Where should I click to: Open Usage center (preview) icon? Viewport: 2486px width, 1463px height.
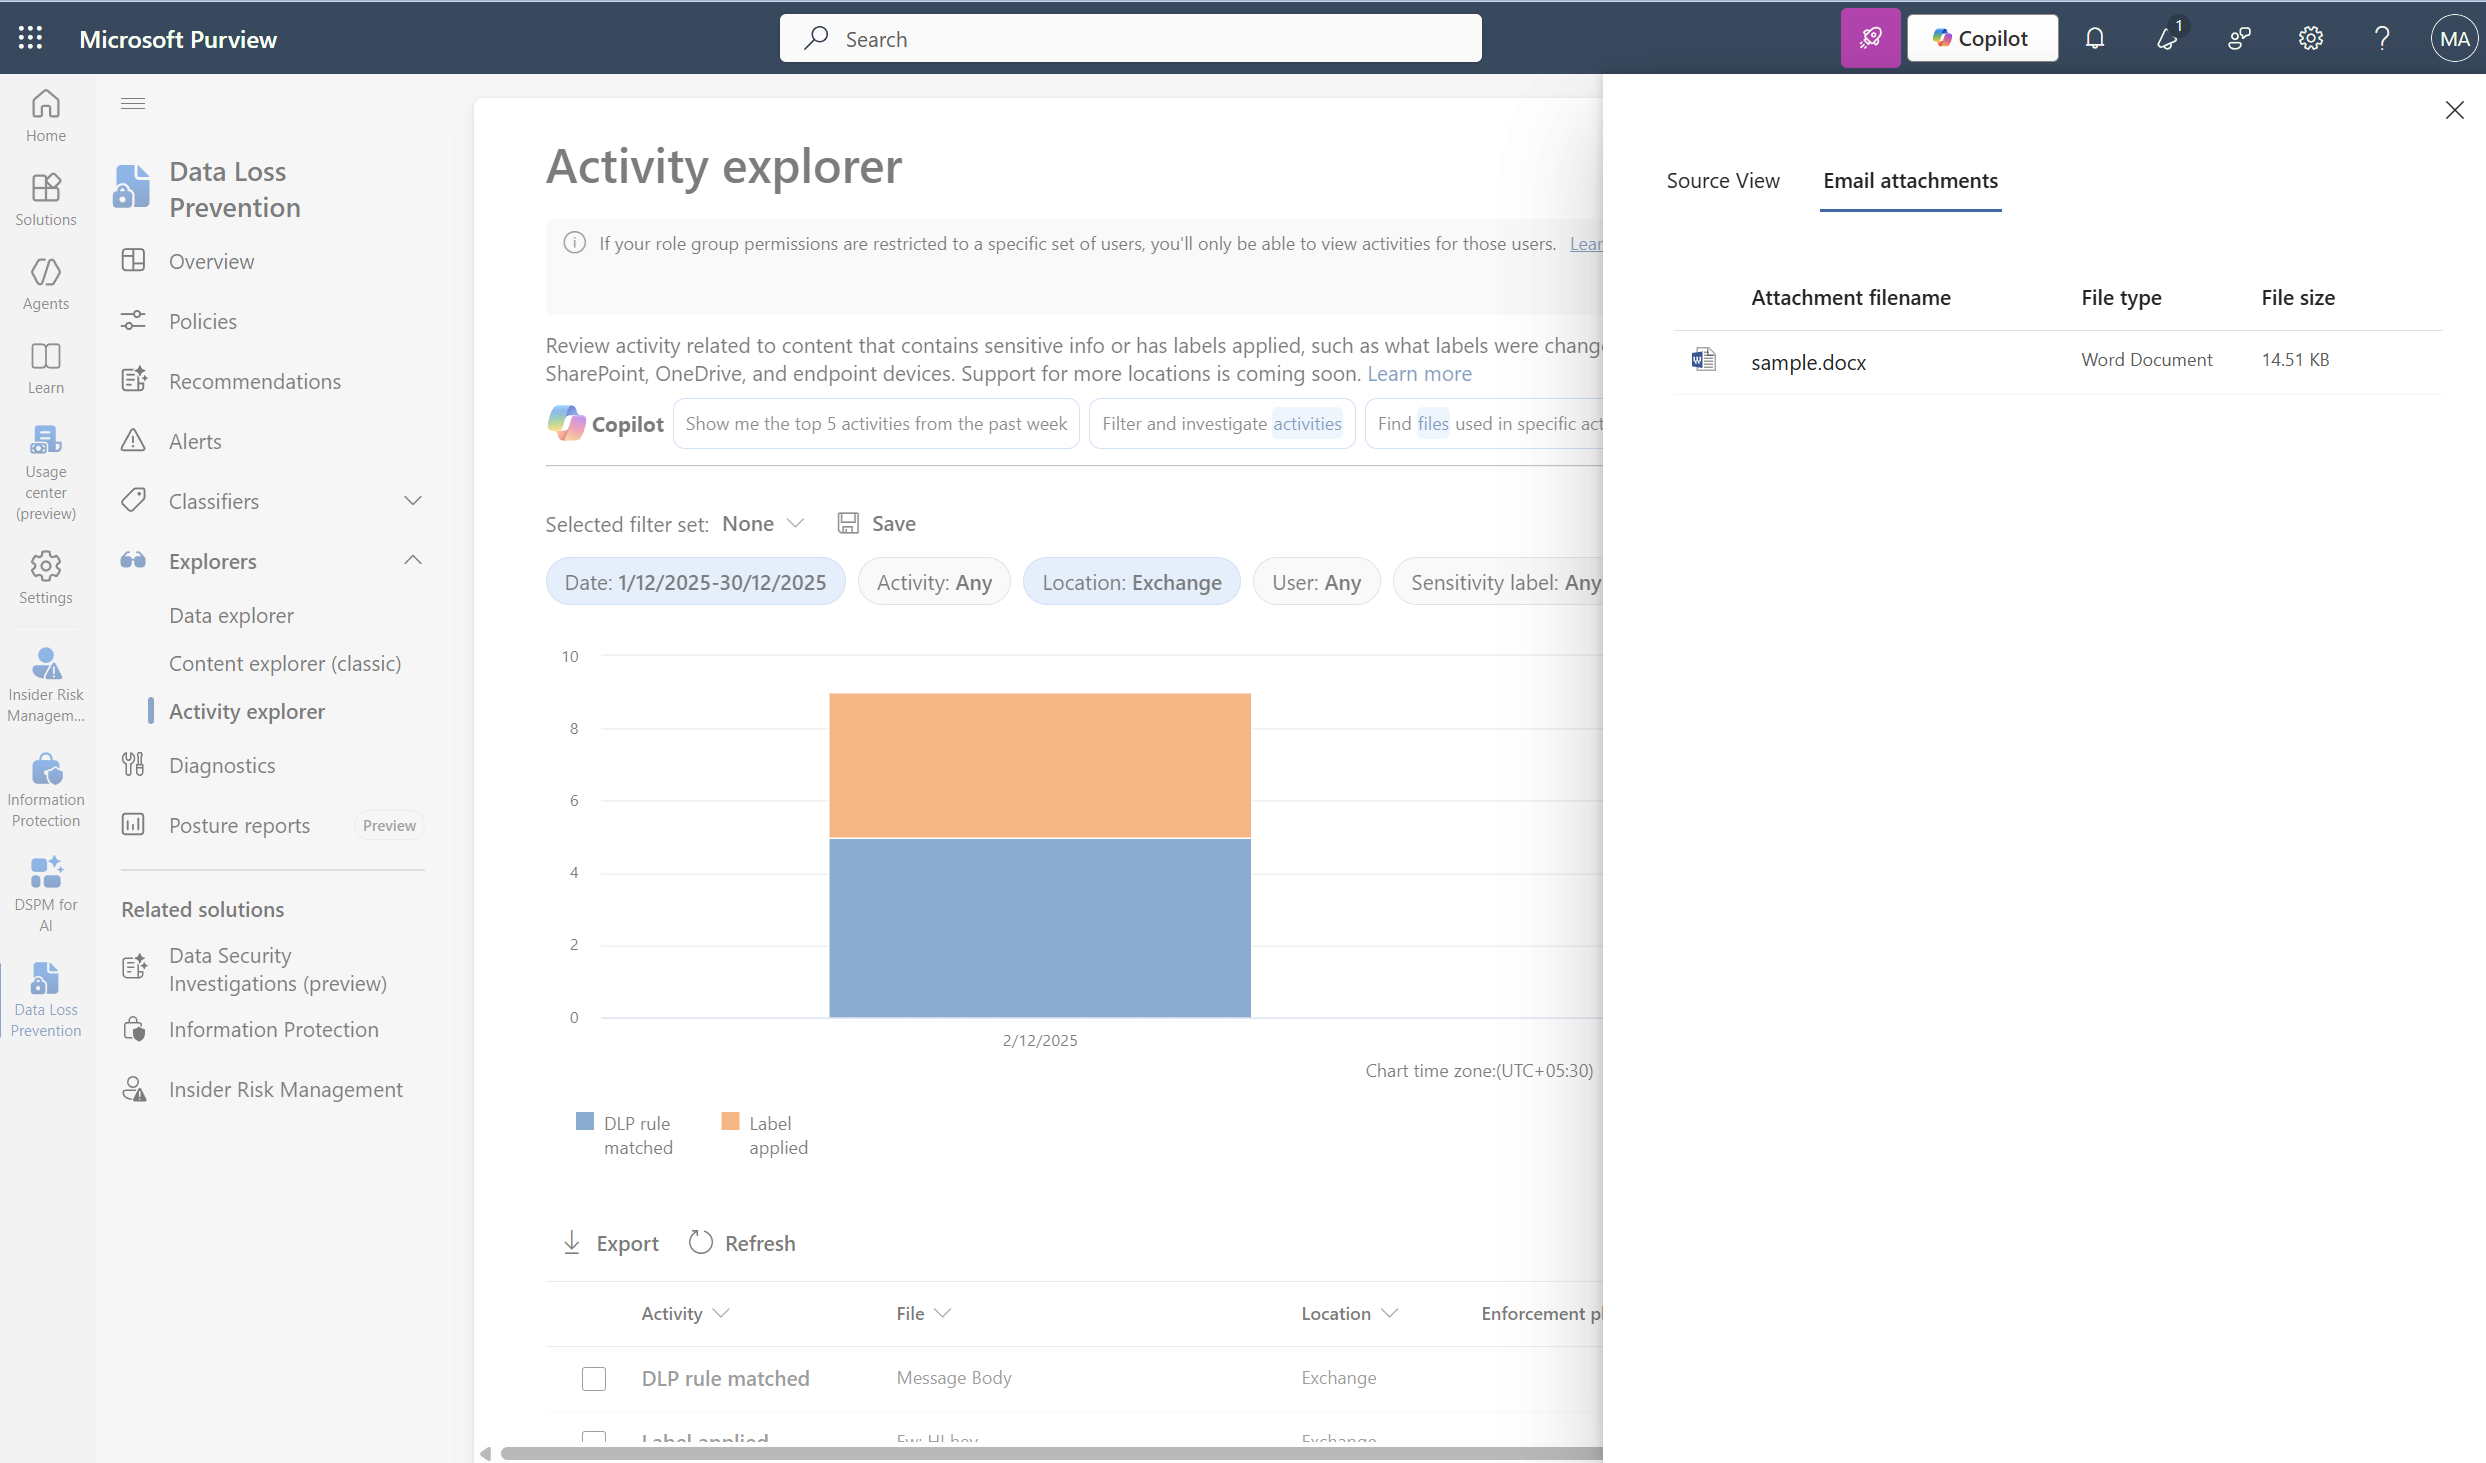pyautogui.click(x=46, y=473)
